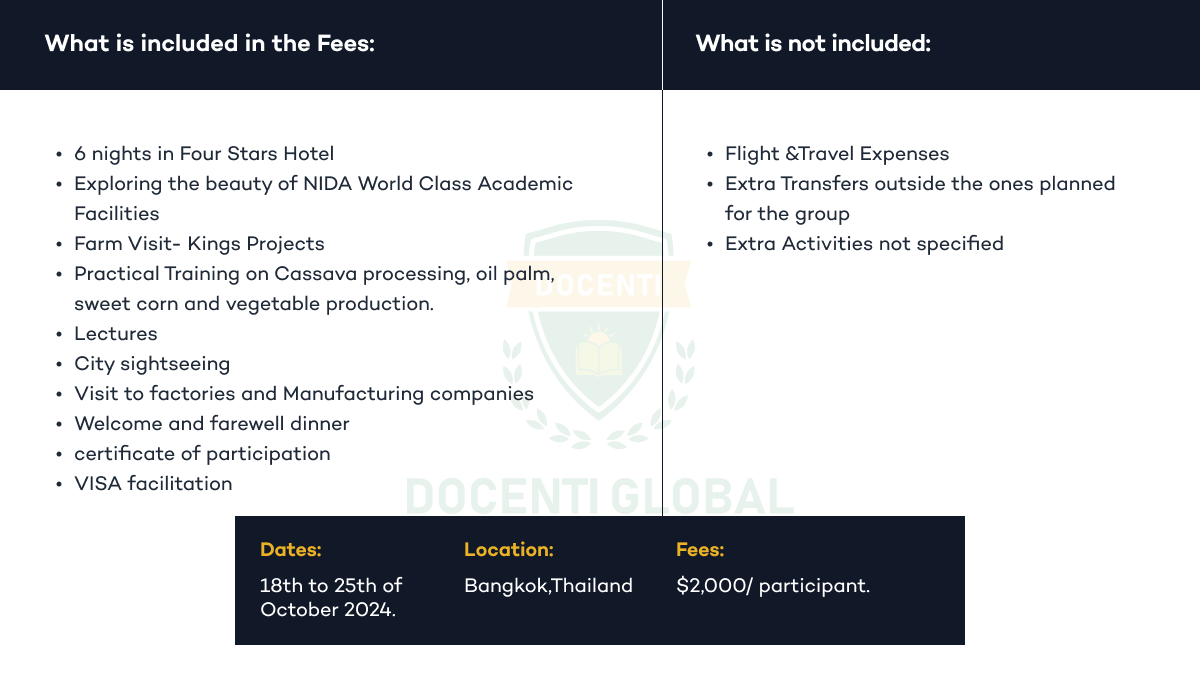Viewport: 1200px width, 700px height.
Task: Select the 'What is not included' heading
Action: [813, 44]
